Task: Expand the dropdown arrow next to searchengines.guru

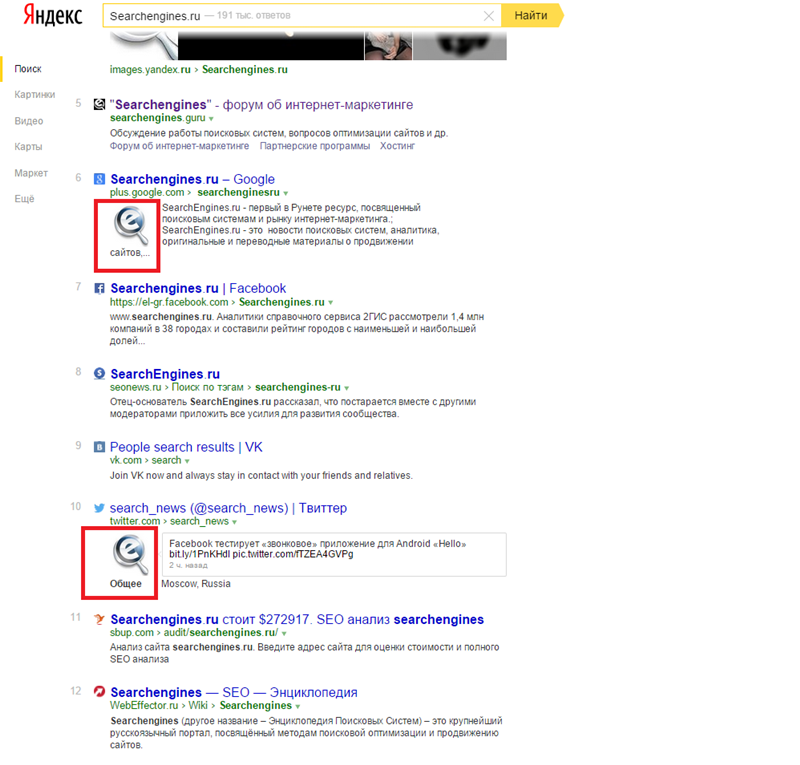Action: 211,119
